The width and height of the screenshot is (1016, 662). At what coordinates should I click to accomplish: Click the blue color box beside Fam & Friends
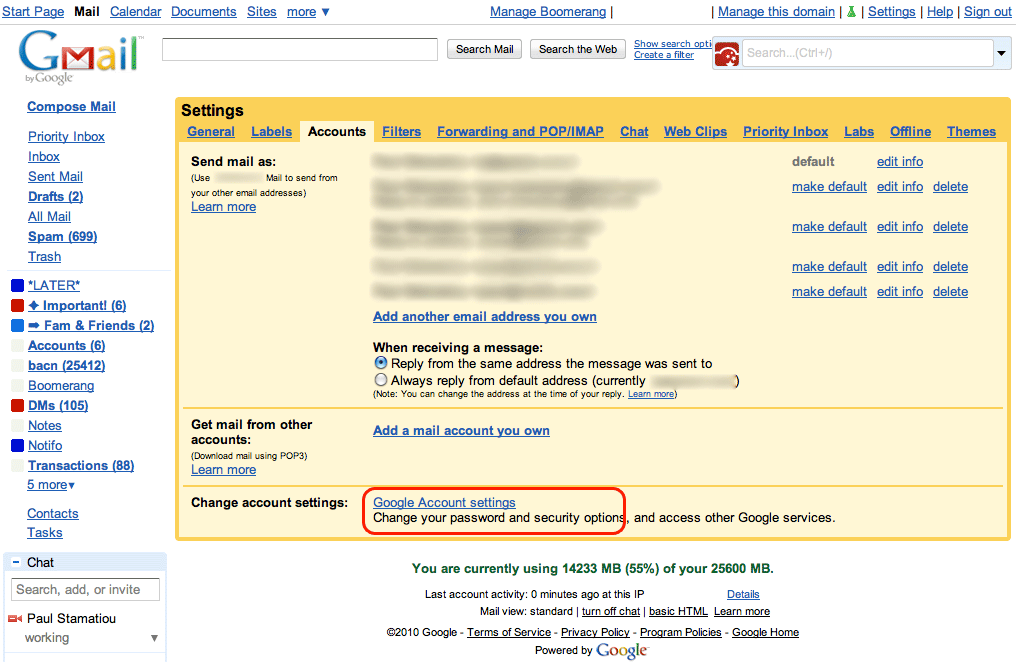tap(17, 326)
